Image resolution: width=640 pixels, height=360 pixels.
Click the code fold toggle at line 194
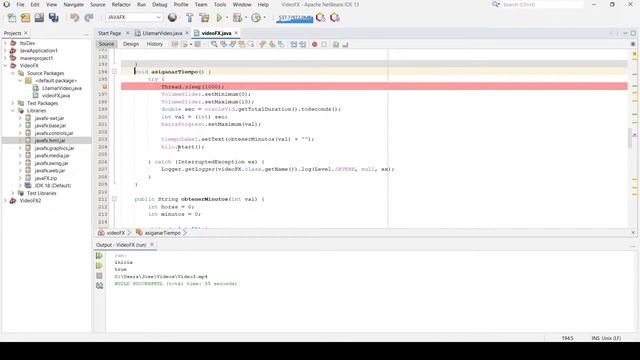114,71
